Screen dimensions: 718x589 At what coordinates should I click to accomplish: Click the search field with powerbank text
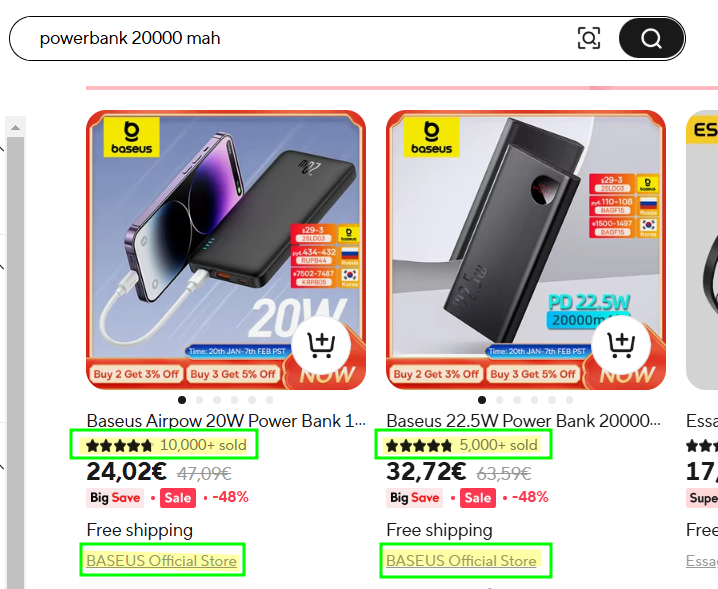coord(293,38)
